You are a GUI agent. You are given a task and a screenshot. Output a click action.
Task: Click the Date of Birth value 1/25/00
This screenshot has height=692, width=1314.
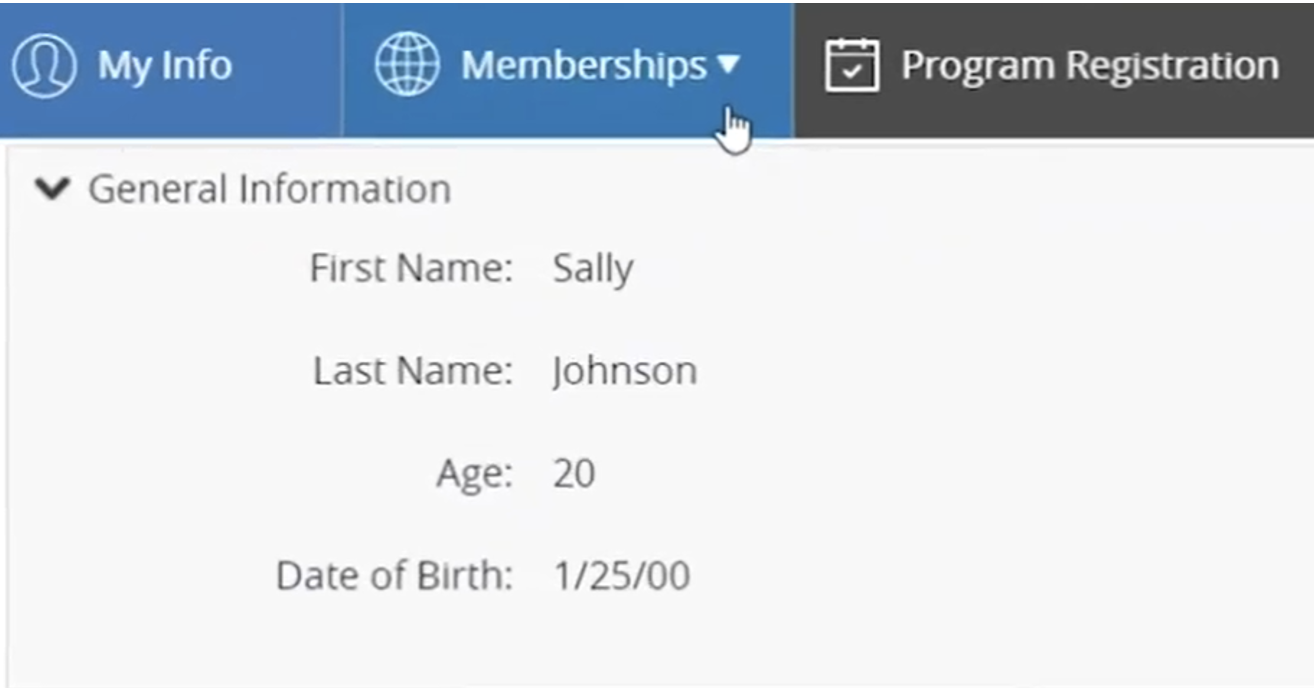pos(621,576)
